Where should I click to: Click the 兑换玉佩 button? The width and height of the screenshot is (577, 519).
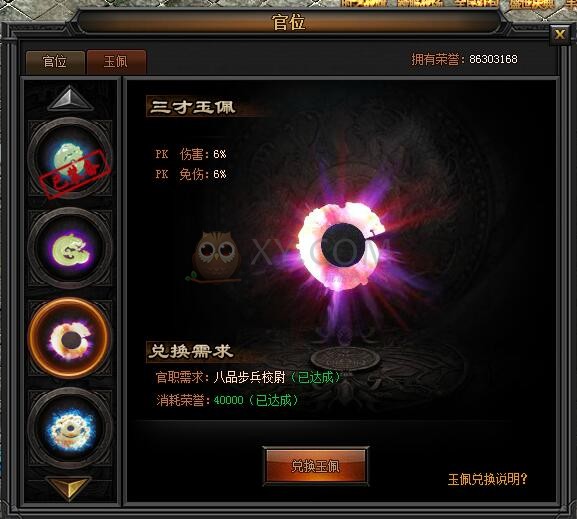[x=316, y=466]
